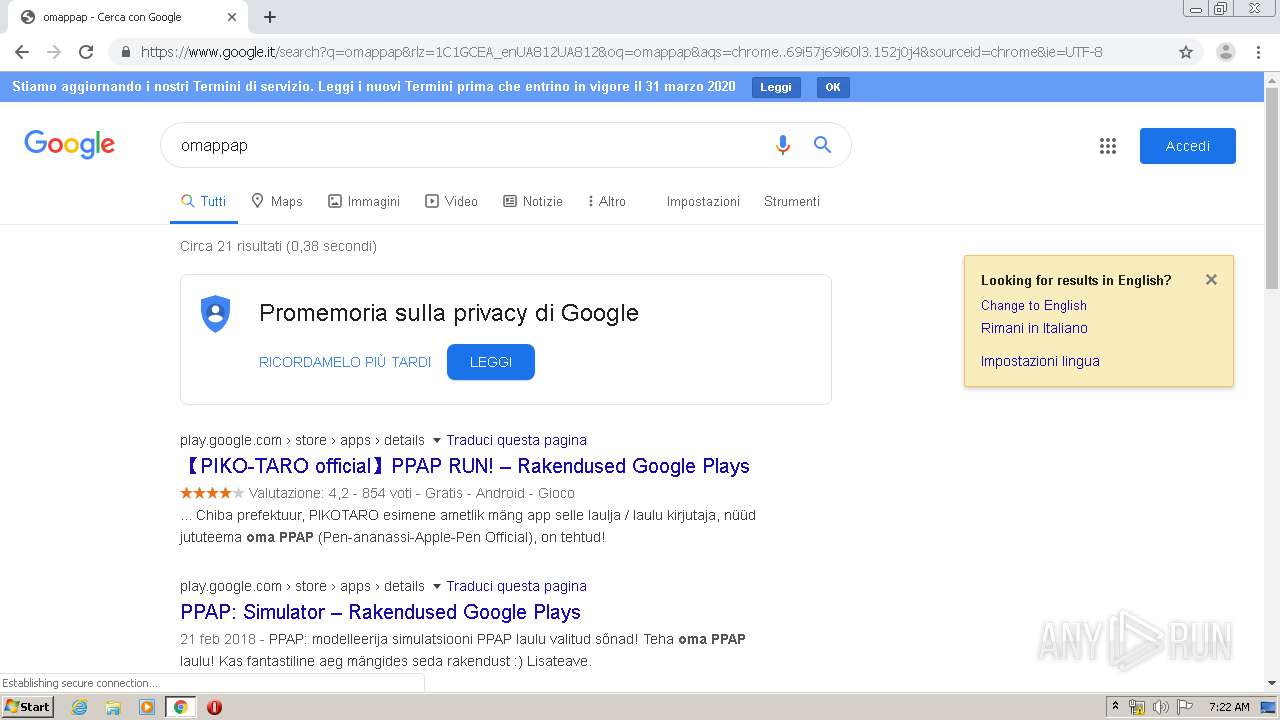Bookmark this page with the star icon
This screenshot has width=1280, height=720.
[1186, 52]
